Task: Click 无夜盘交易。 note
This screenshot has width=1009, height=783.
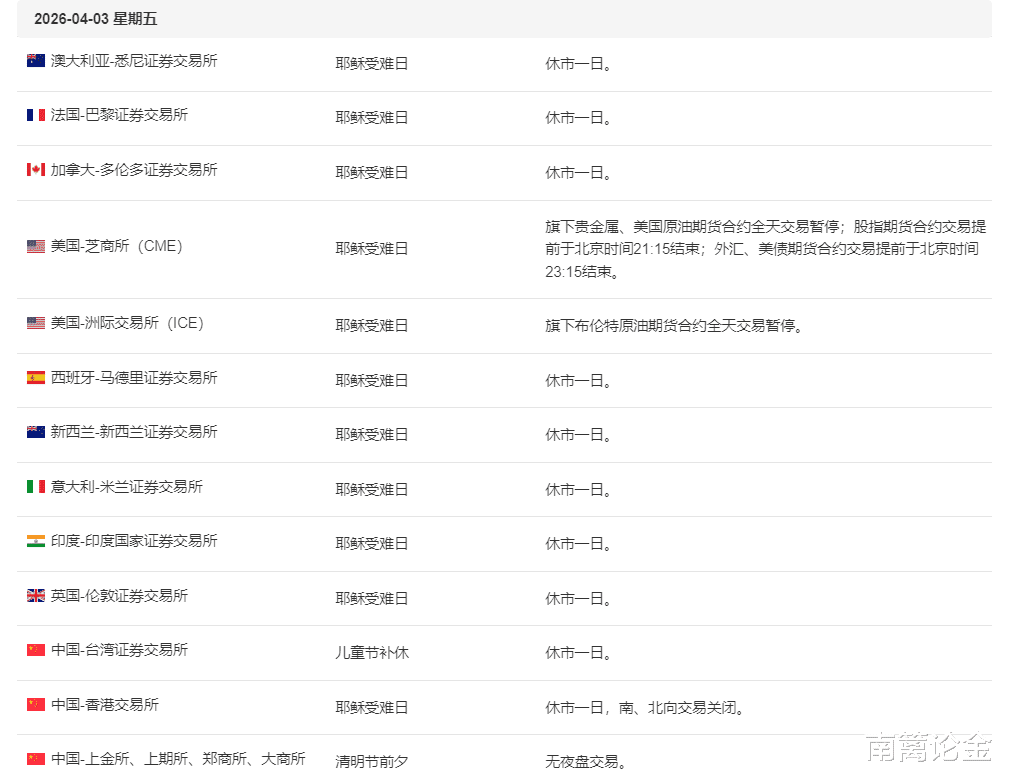Action: tap(586, 762)
